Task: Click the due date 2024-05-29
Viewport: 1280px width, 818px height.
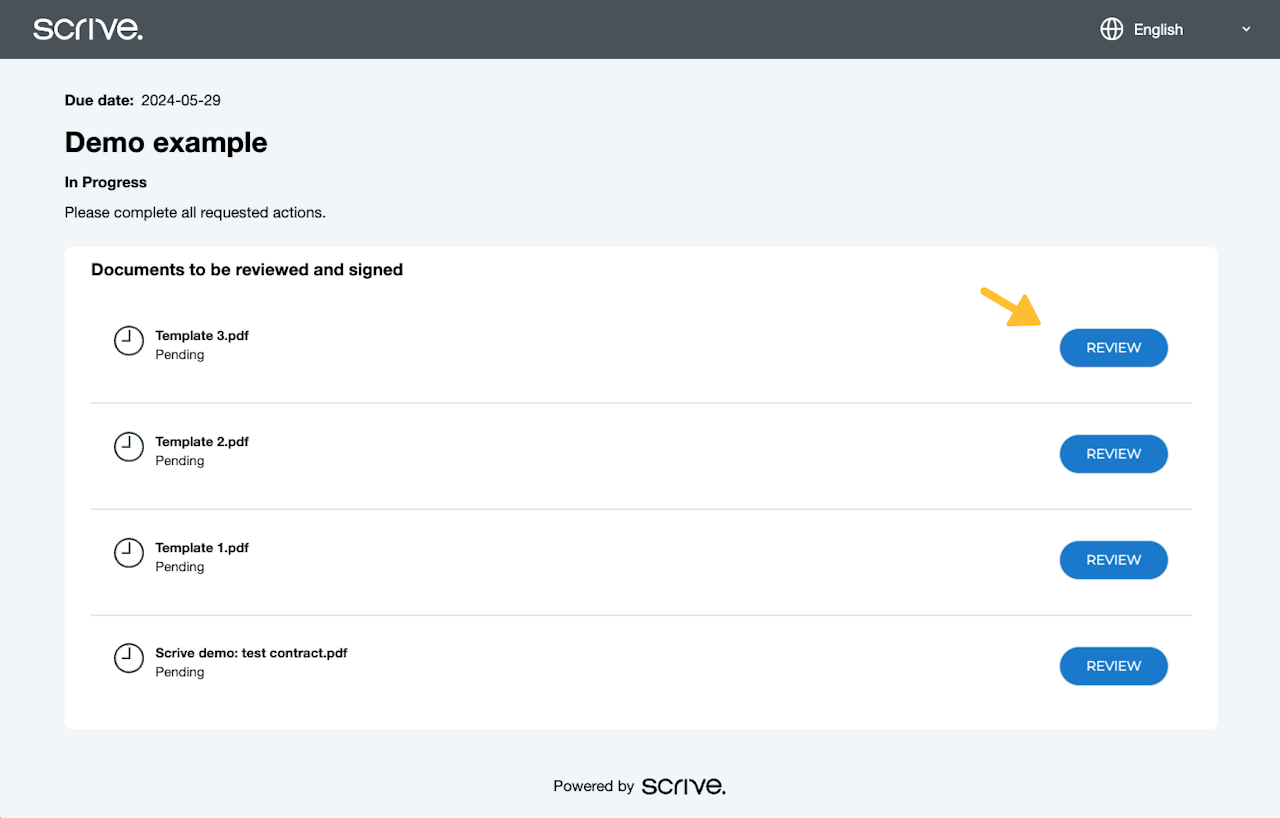Action: coord(181,100)
